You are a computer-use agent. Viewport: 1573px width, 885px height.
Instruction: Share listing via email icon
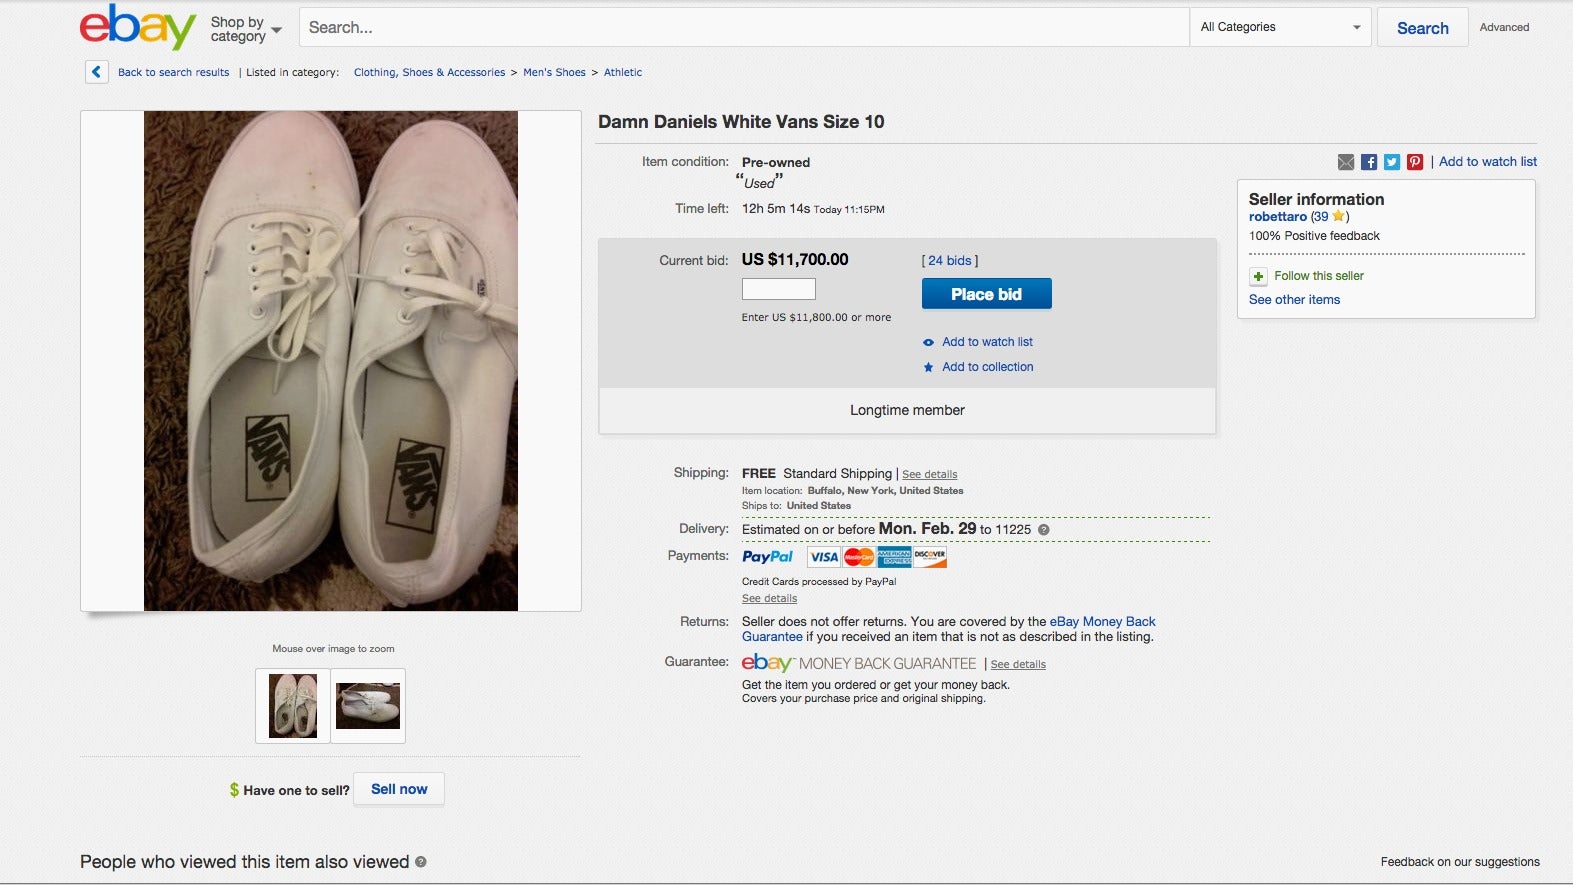[x=1346, y=162]
